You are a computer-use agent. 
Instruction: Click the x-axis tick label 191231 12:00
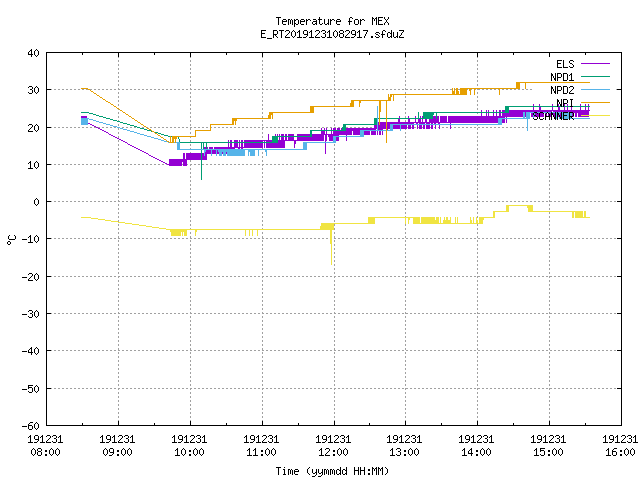click(333, 446)
